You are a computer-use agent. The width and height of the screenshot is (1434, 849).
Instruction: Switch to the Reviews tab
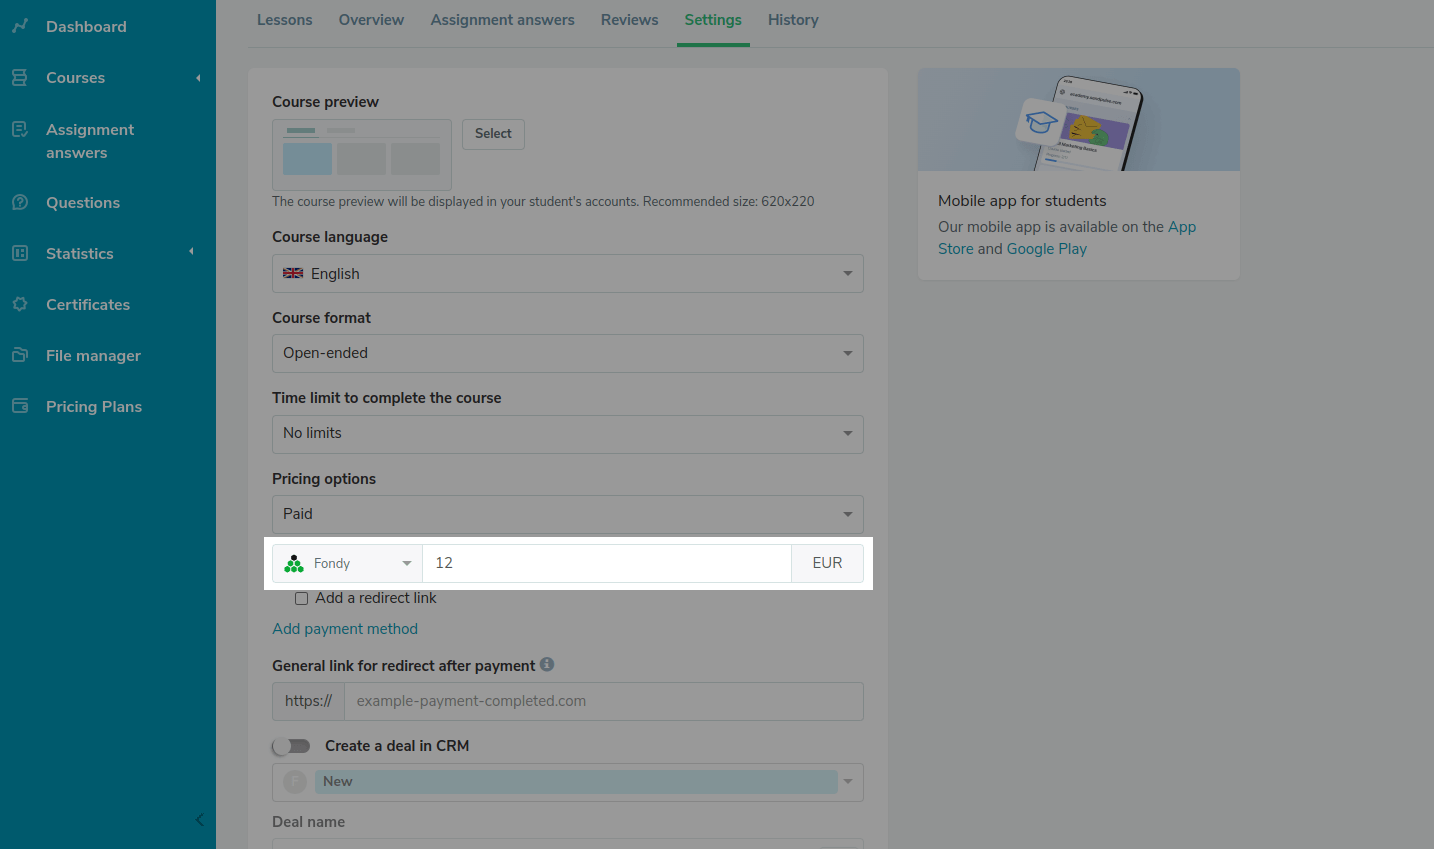pos(629,20)
